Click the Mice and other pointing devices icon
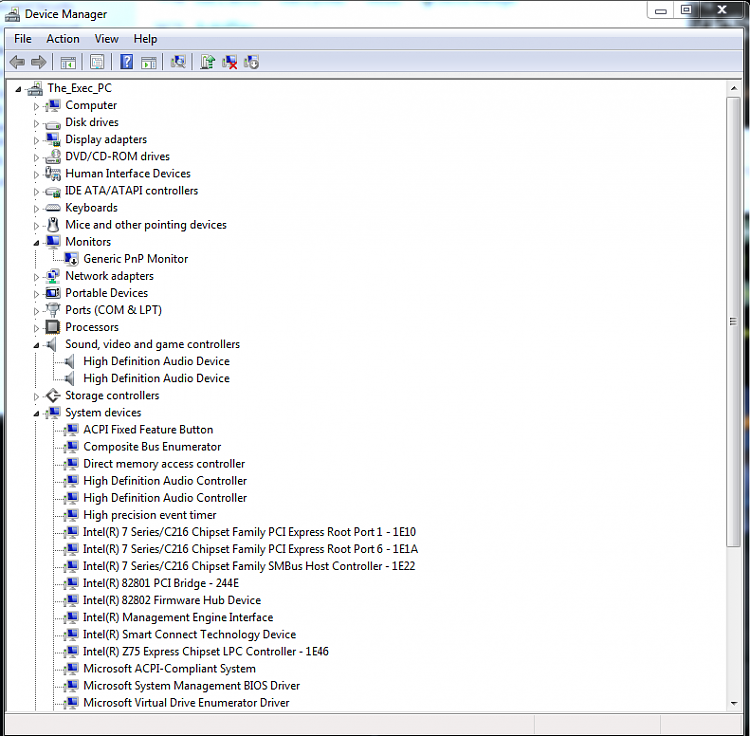 53,225
